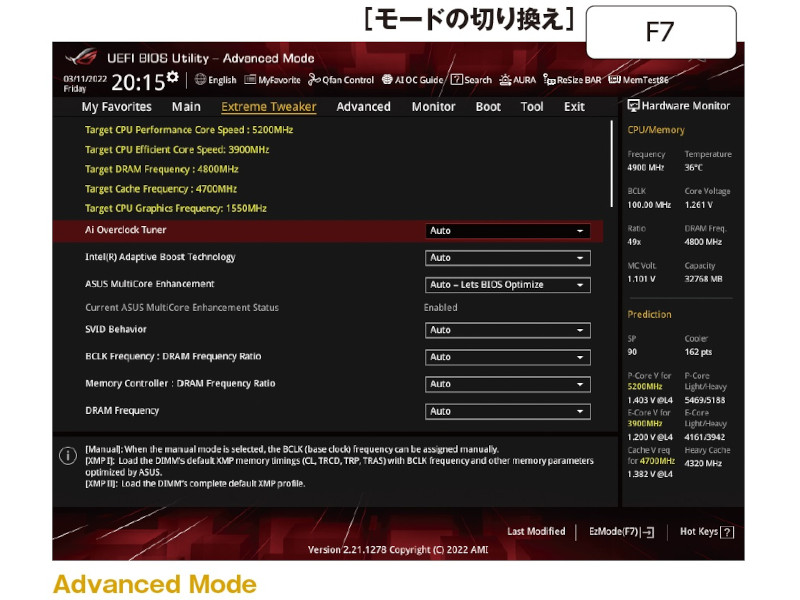Launch MemTest86 icon
The height and width of the screenshot is (600, 800).
615,80
